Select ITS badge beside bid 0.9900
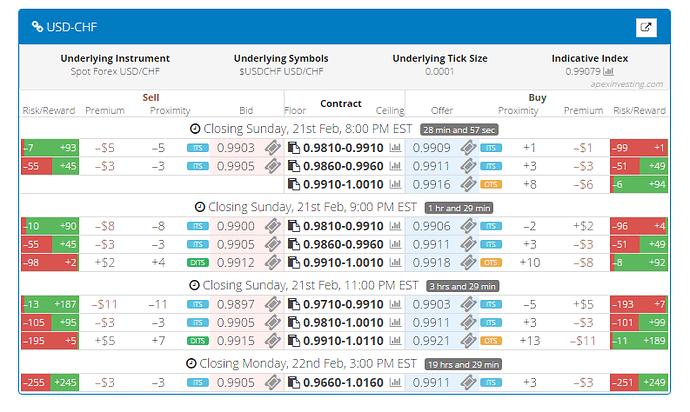Screen dimensions: 690x412 pyautogui.click(x=198, y=226)
